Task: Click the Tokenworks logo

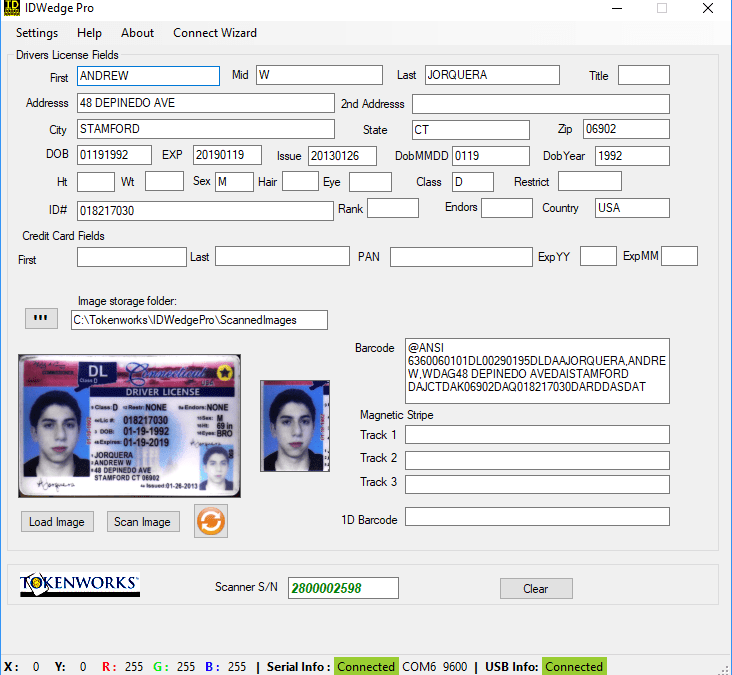Action: [80, 584]
